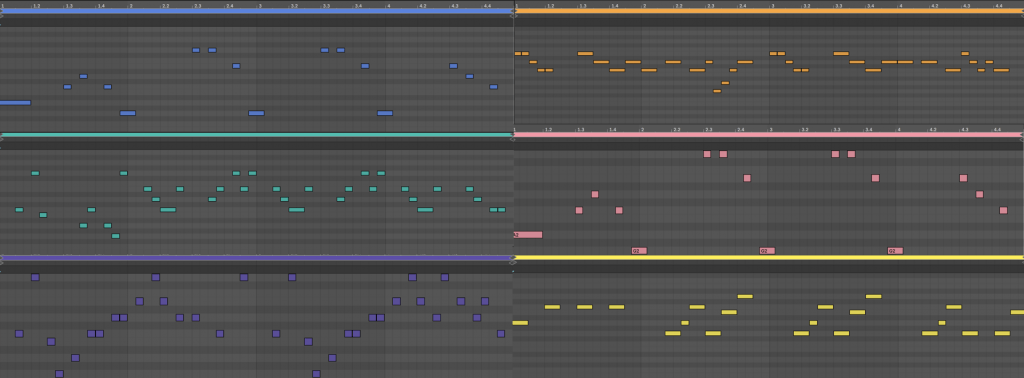This screenshot has width=1024, height=378.
Task: Select the pink note labeled A2
Action: (x=528, y=235)
